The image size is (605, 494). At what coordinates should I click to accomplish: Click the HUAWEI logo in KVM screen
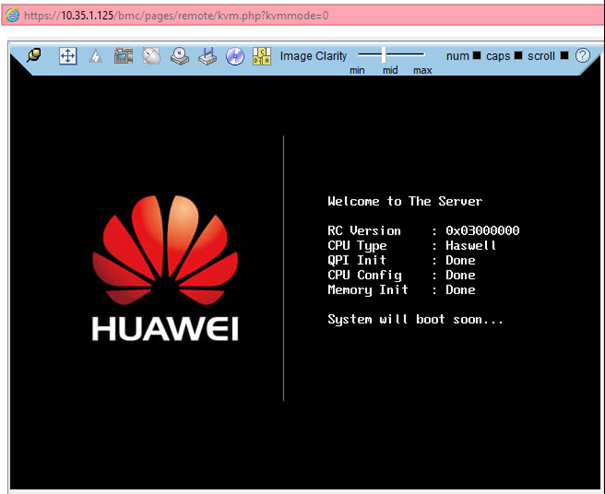pyautogui.click(x=165, y=268)
